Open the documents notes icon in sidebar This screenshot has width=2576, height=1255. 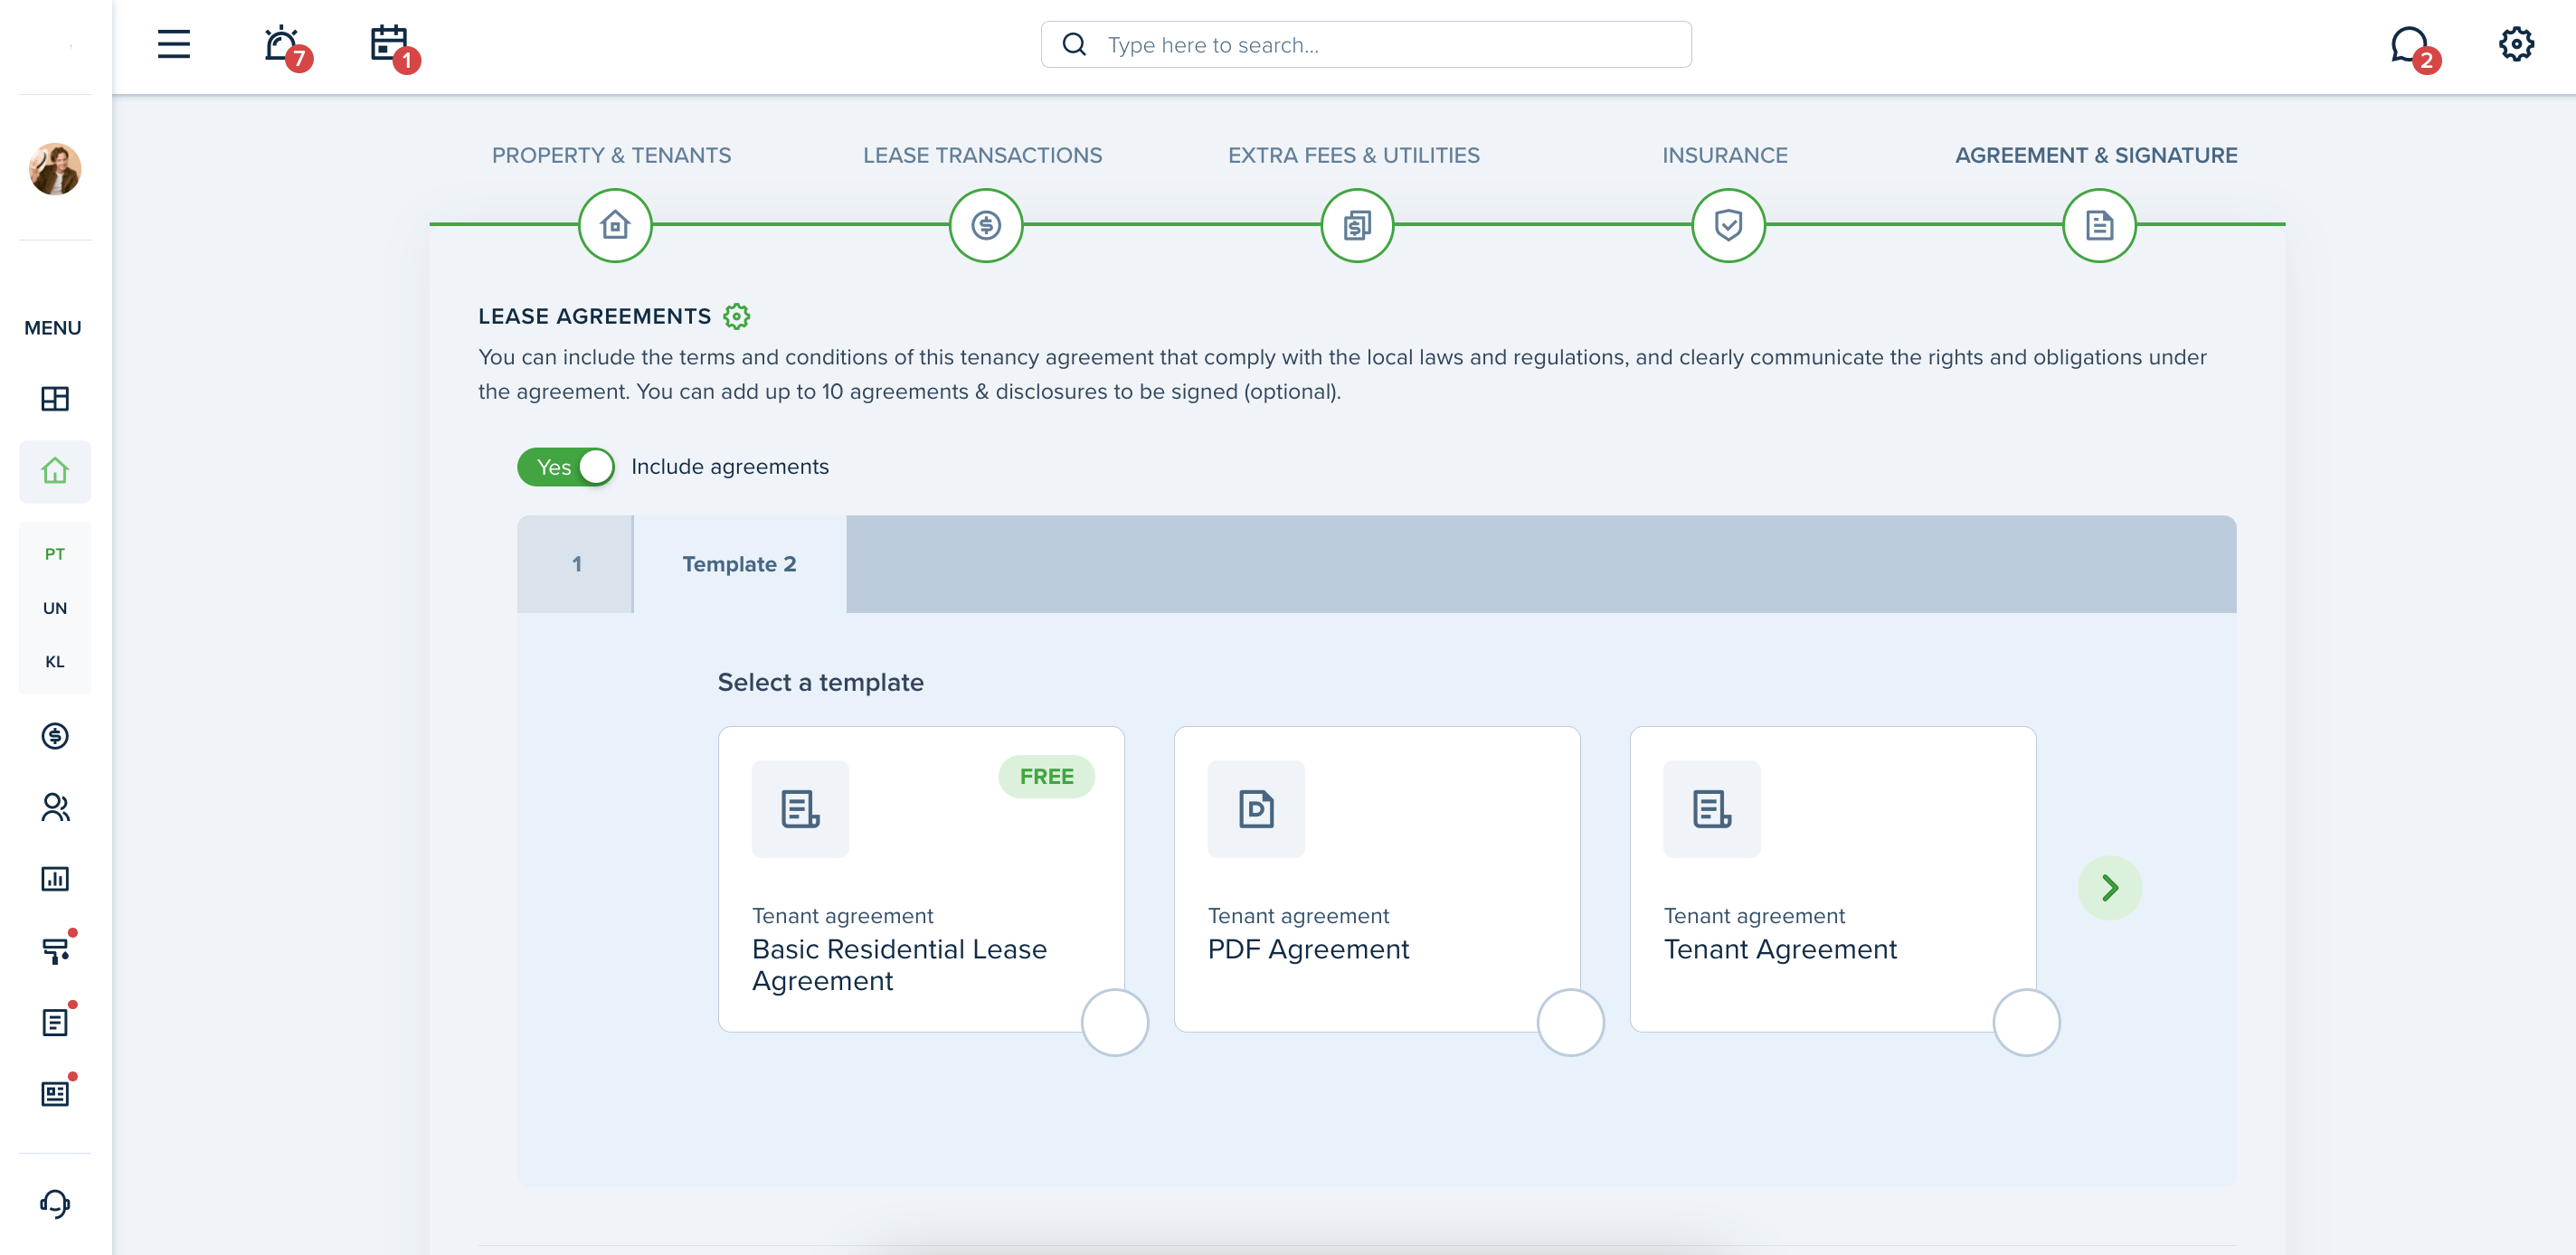click(55, 1022)
